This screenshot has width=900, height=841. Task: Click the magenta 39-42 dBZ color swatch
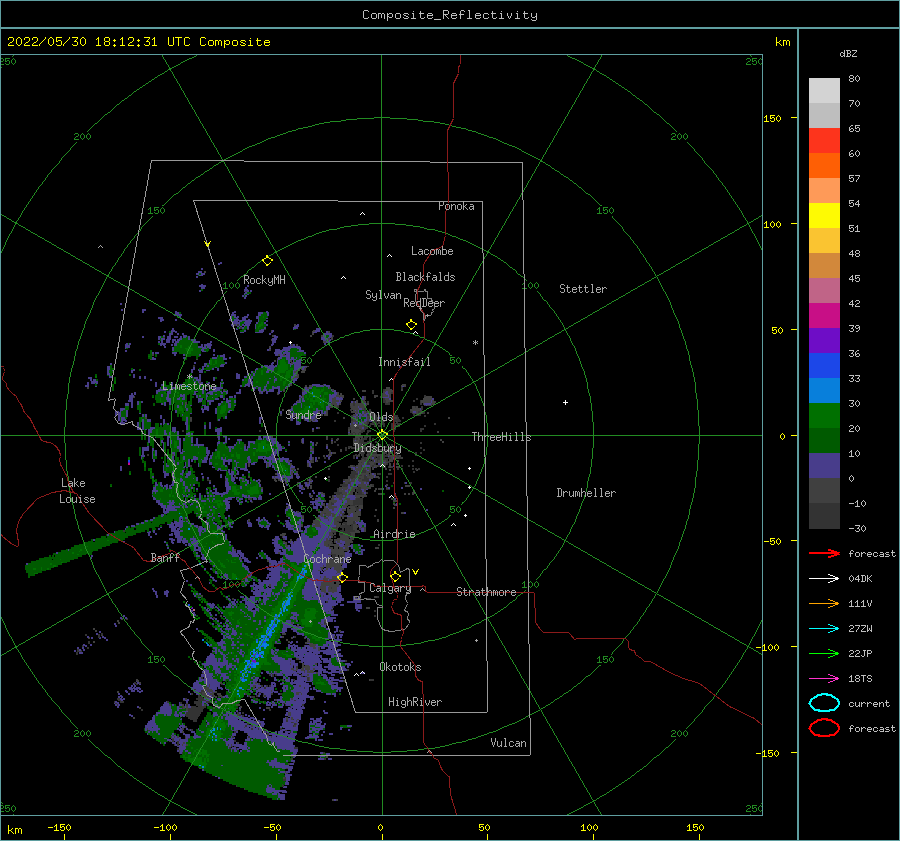pos(824,315)
